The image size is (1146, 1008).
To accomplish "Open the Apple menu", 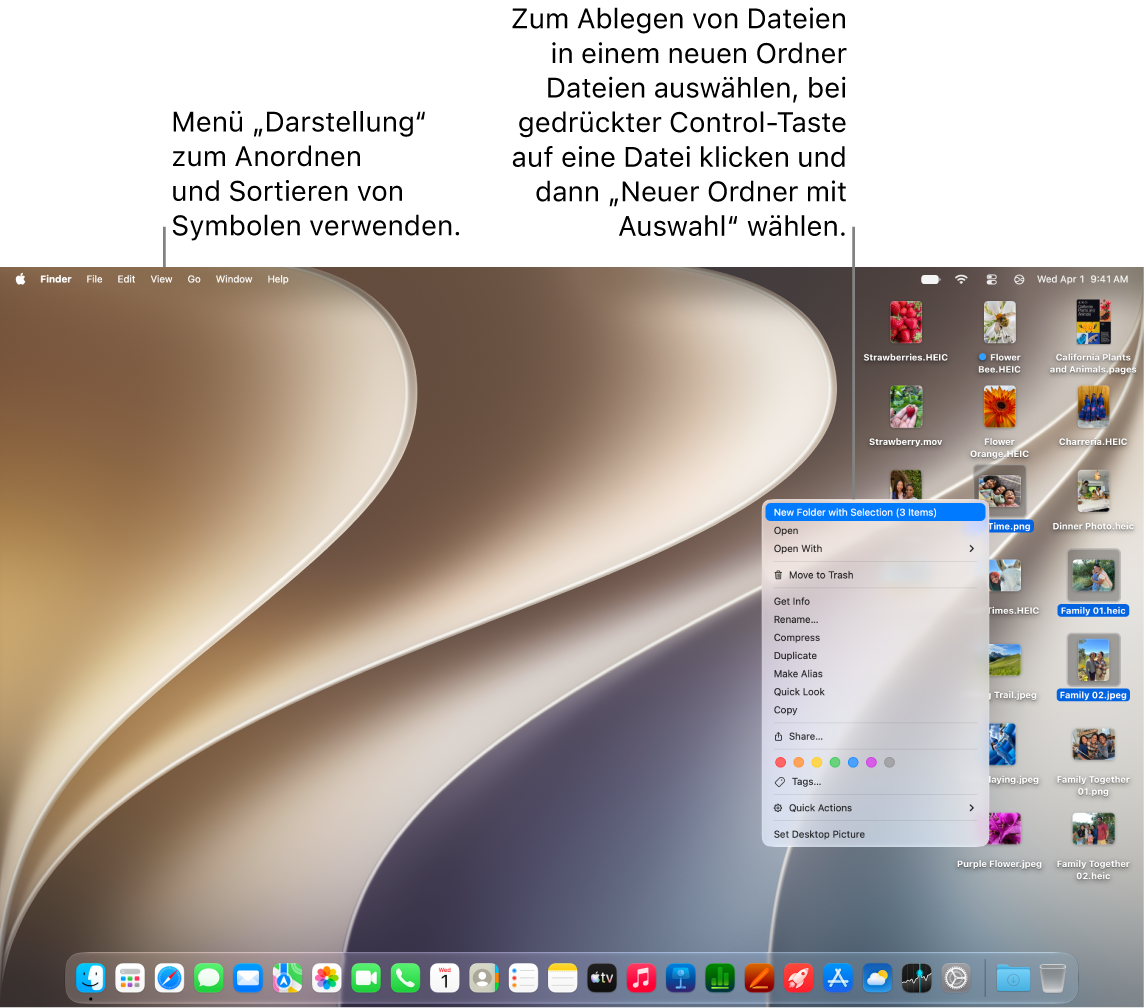I will (x=20, y=279).
